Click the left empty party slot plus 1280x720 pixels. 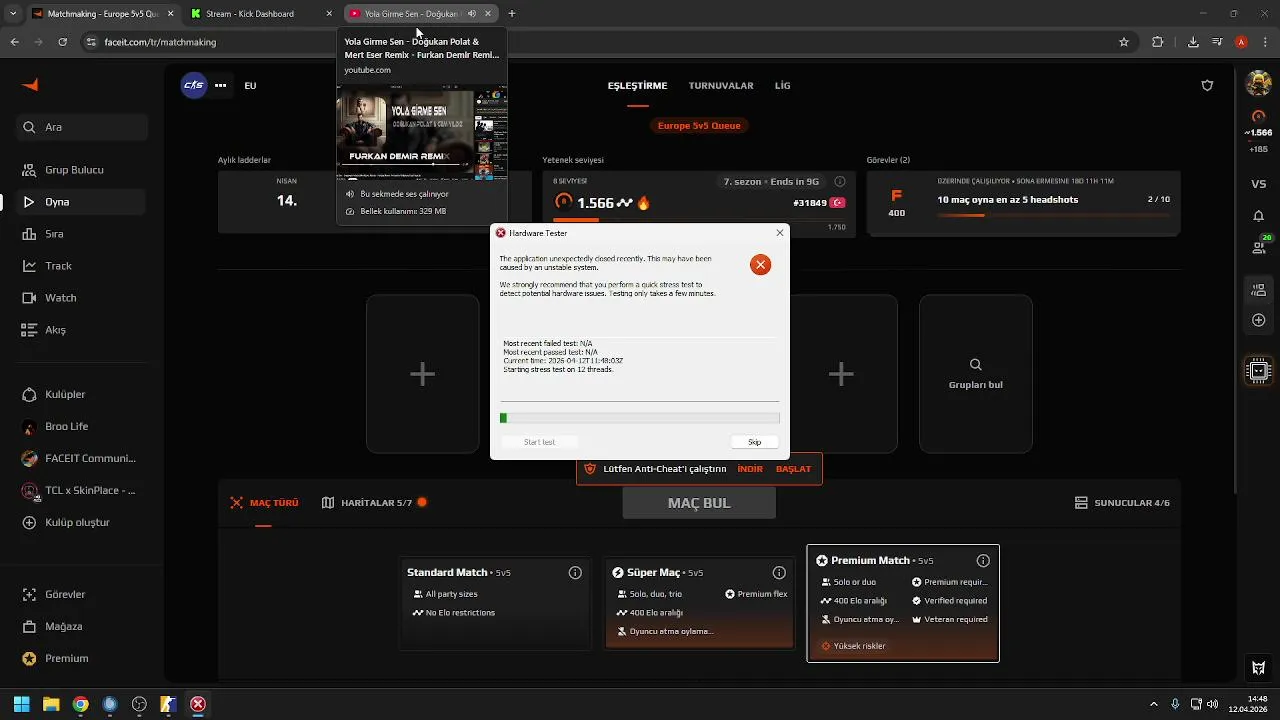pyautogui.click(x=422, y=374)
